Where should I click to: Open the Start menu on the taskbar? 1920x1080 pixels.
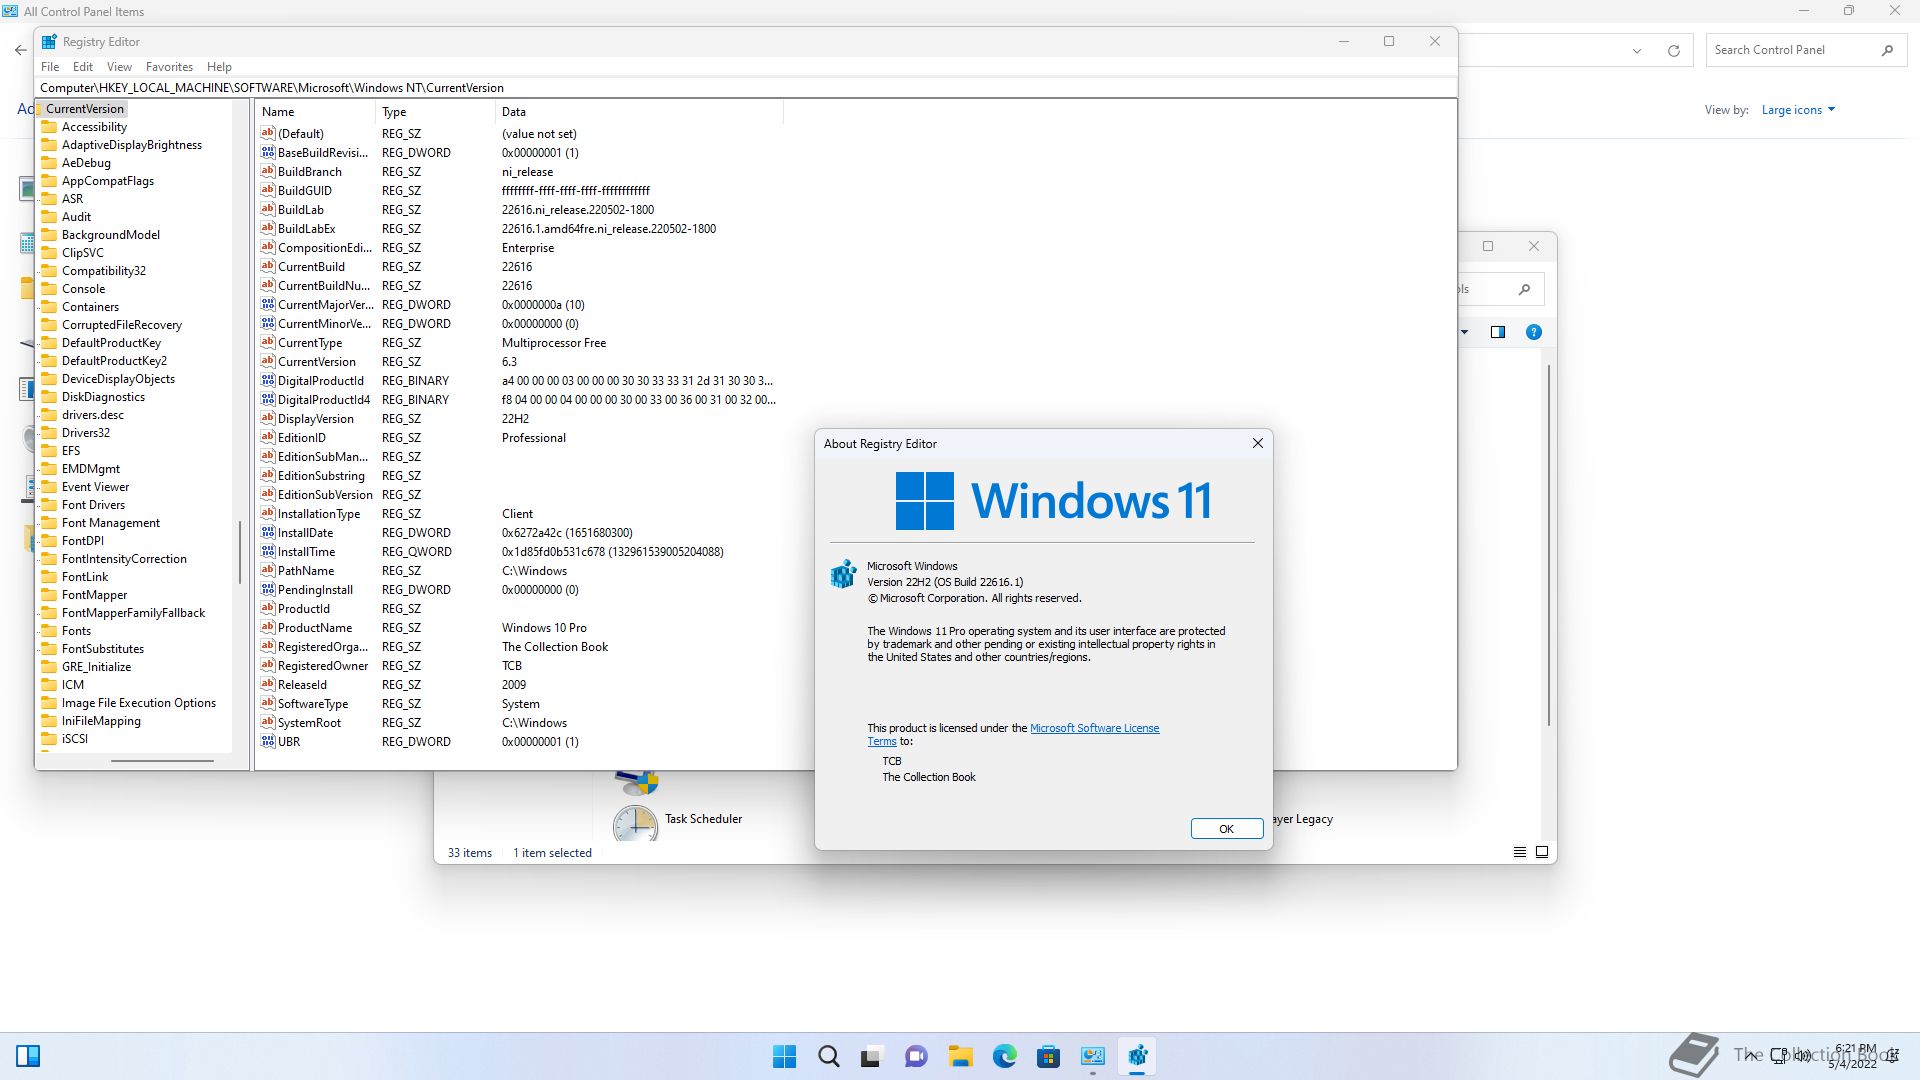[x=785, y=1056]
